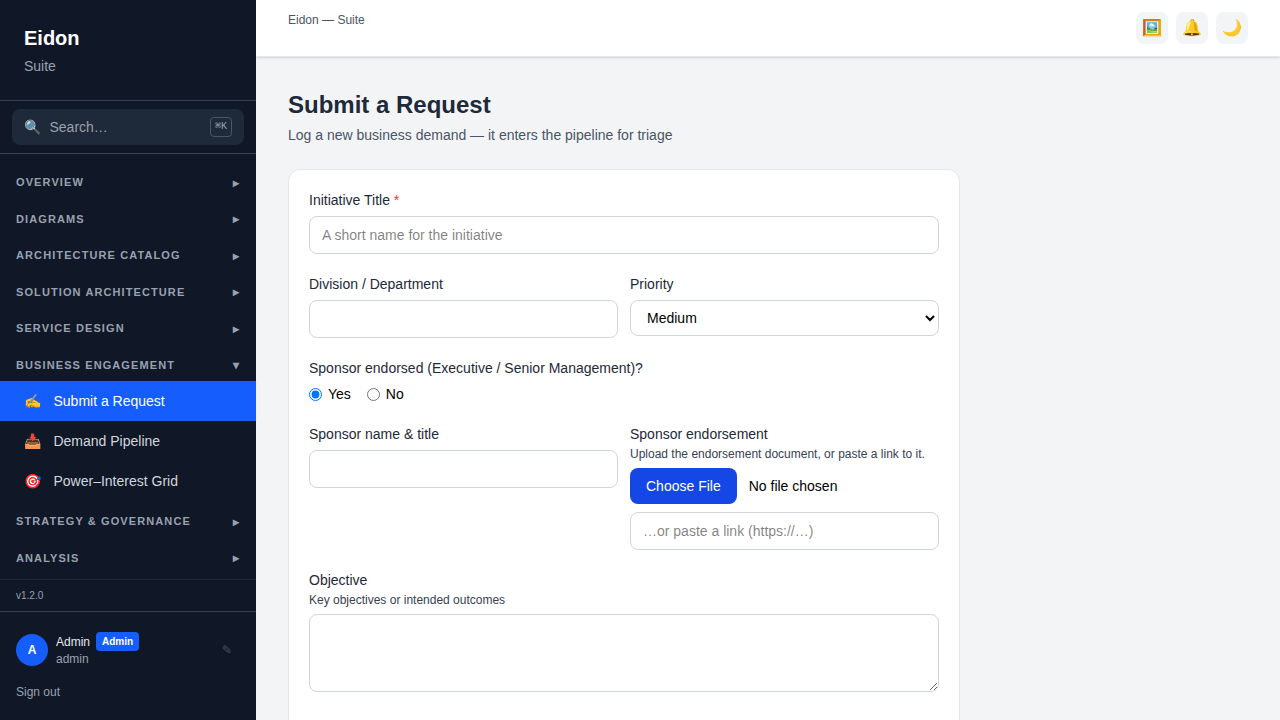Collapse the Business Engagement section
The width and height of the screenshot is (1280, 720).
[x=128, y=365]
